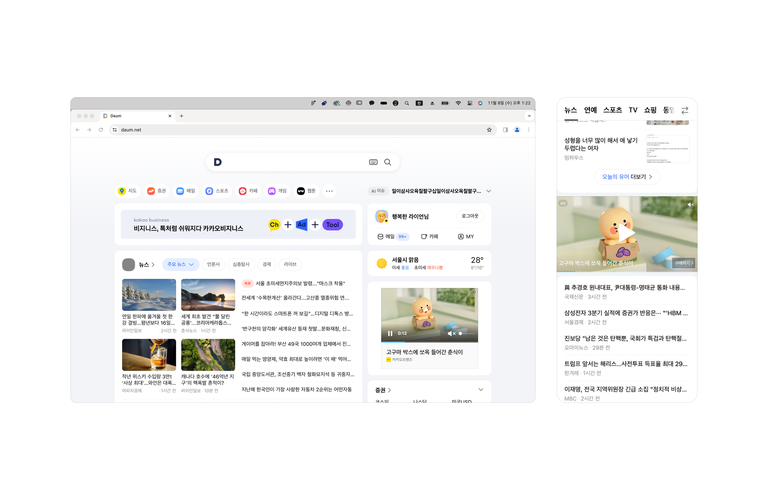
Task: Open the 지도 map shortcut
Action: [x=128, y=191]
